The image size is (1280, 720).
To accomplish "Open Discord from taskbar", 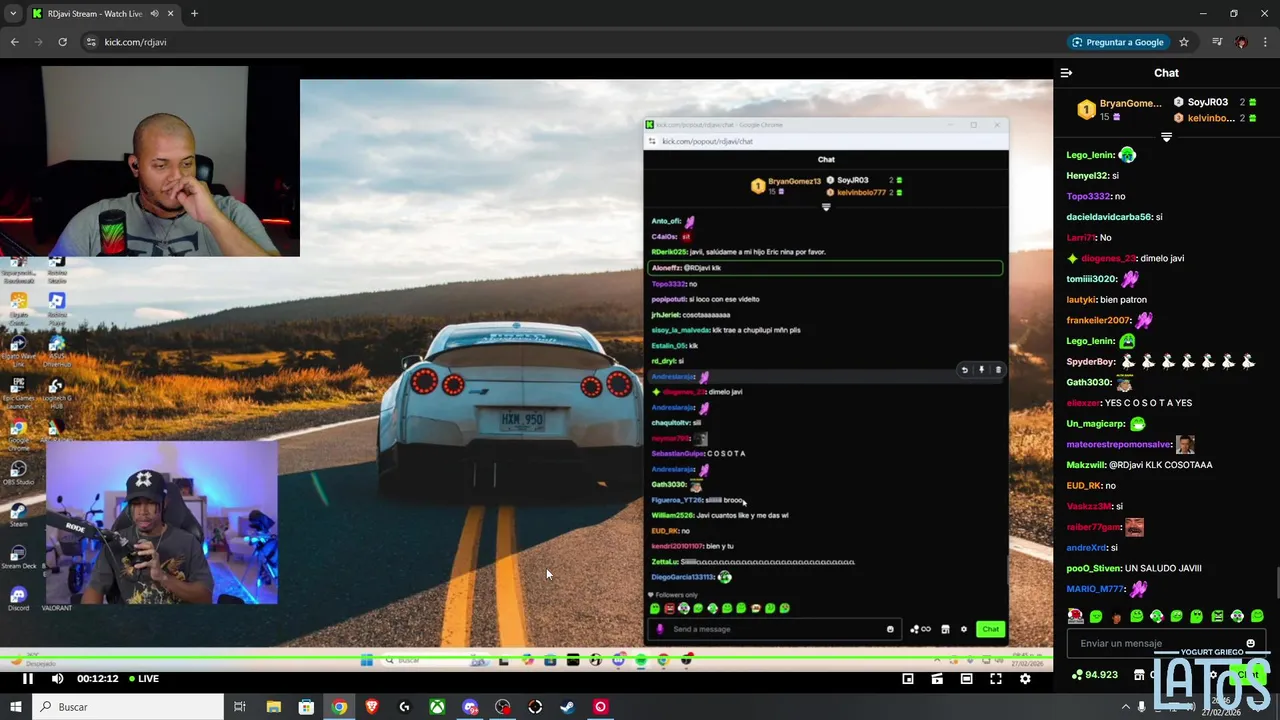I will pyautogui.click(x=470, y=707).
